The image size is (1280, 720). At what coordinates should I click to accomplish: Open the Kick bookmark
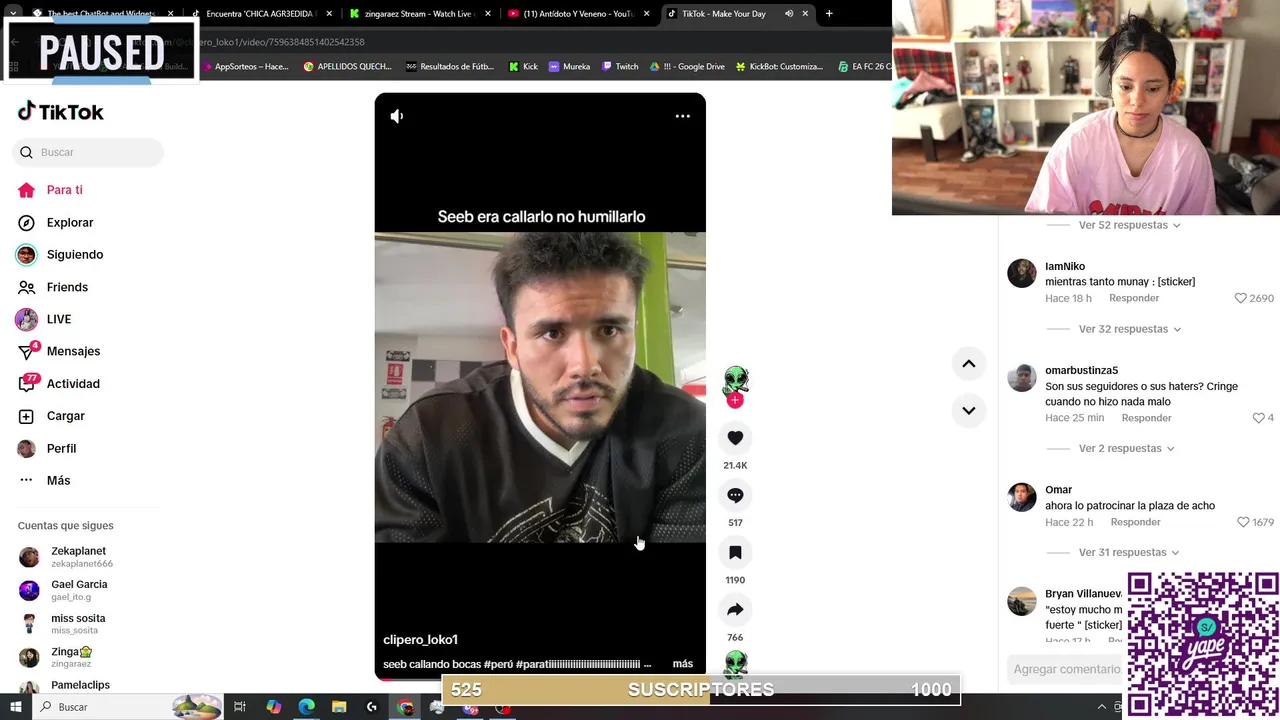point(523,66)
